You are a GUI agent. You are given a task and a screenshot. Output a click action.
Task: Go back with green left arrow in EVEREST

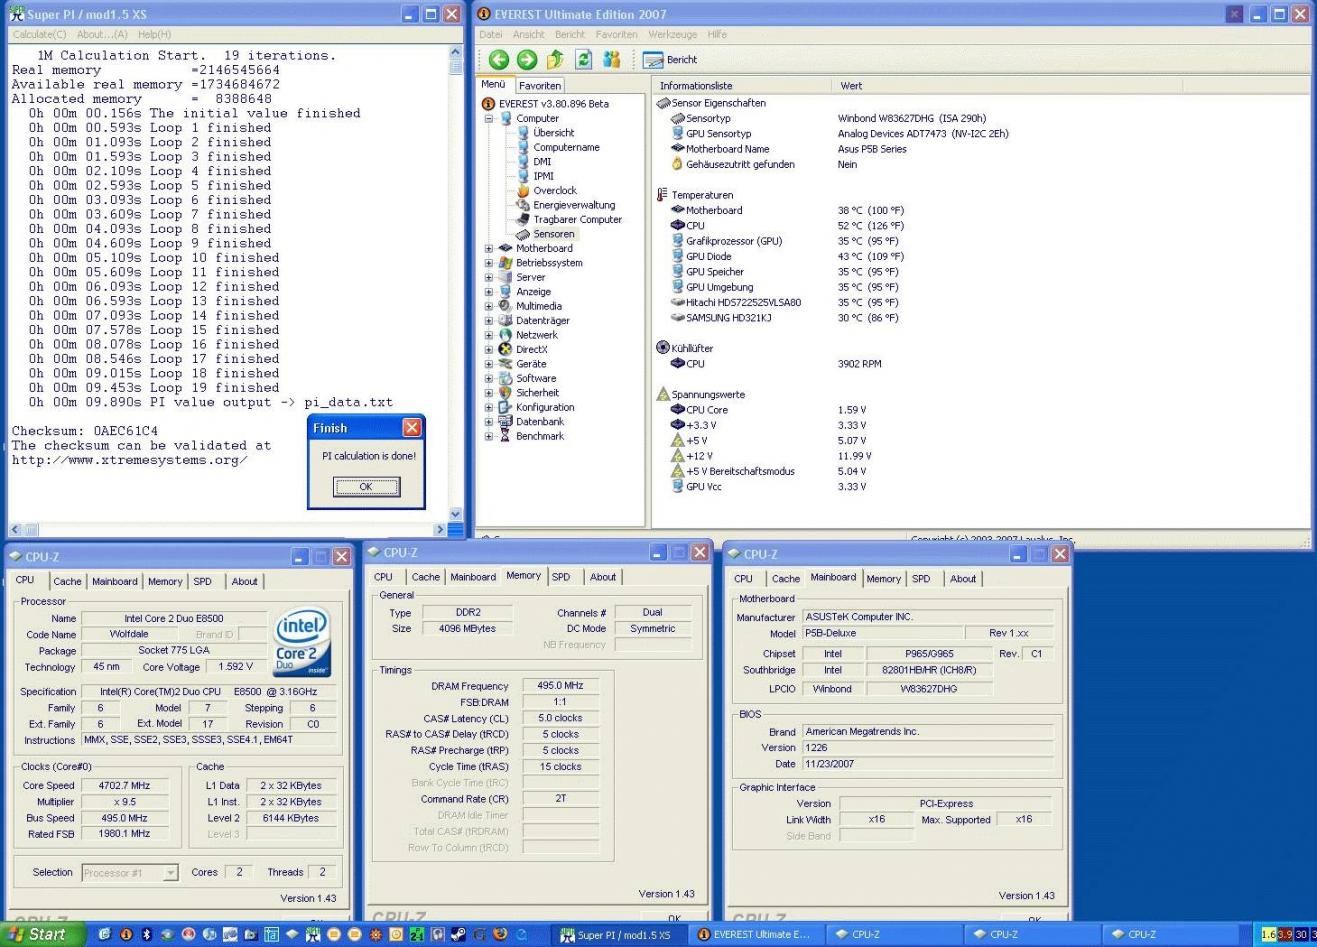pyautogui.click(x=499, y=60)
